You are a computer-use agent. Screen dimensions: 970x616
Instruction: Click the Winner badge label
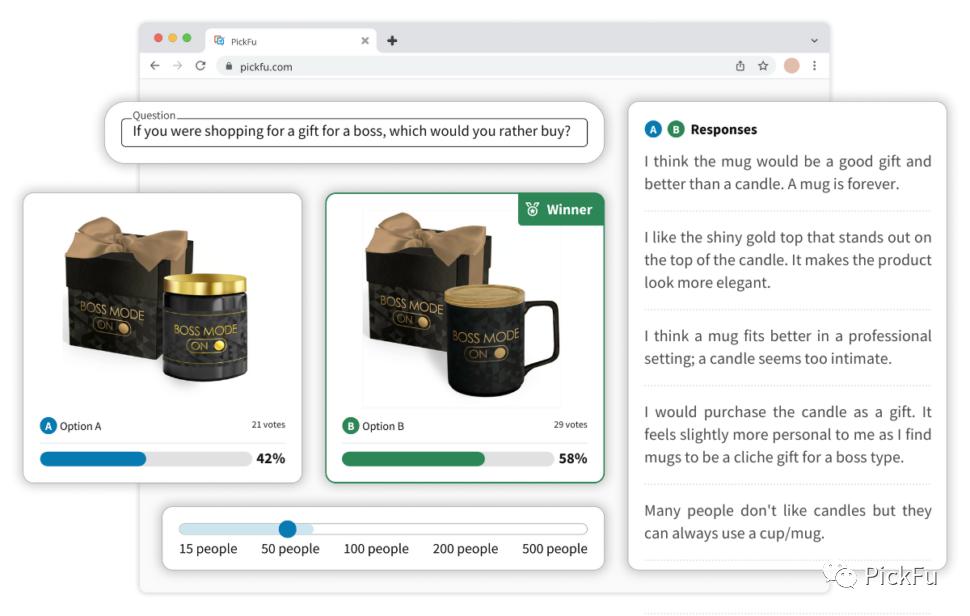(560, 210)
